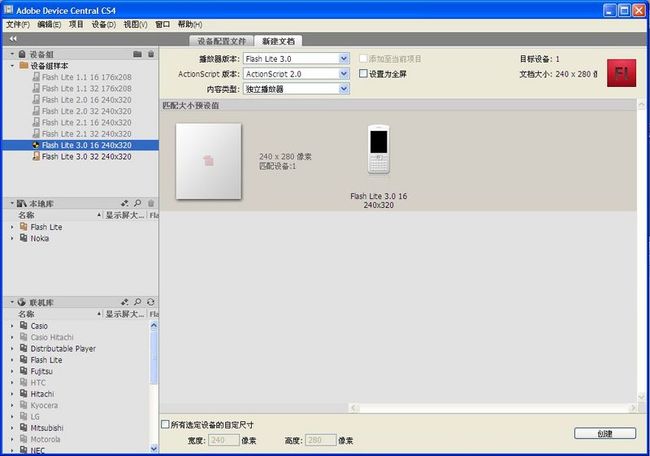
Task: Toggle the add to current project checkbox
Action: [x=363, y=58]
